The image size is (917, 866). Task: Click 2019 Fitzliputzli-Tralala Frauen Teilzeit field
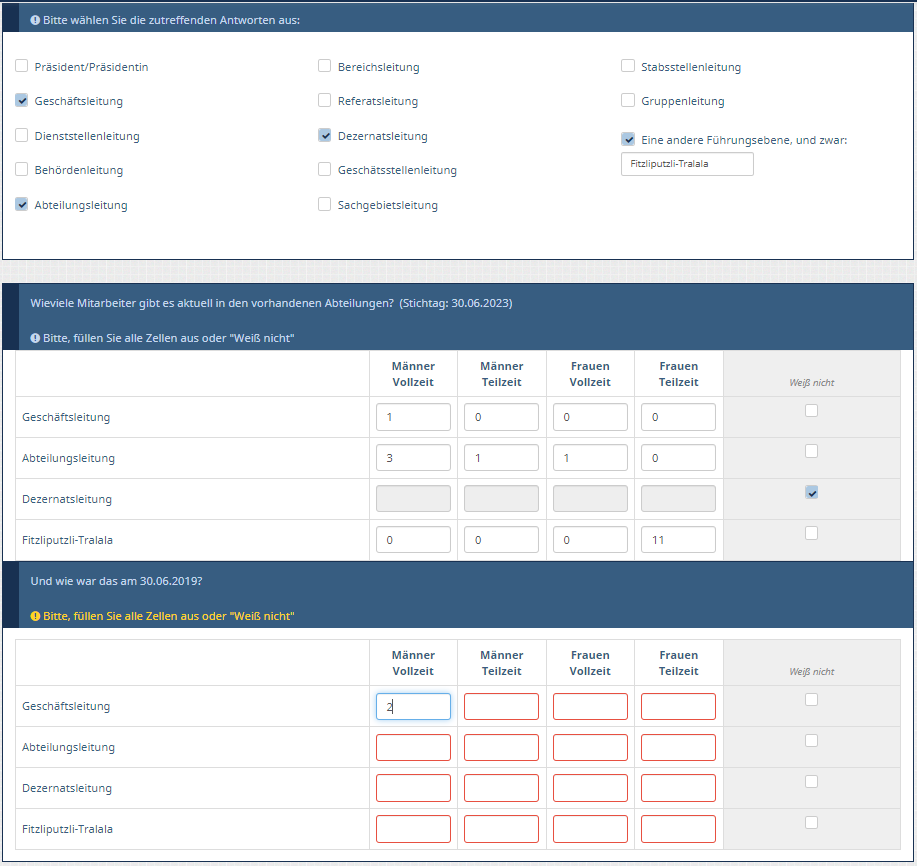(x=678, y=829)
